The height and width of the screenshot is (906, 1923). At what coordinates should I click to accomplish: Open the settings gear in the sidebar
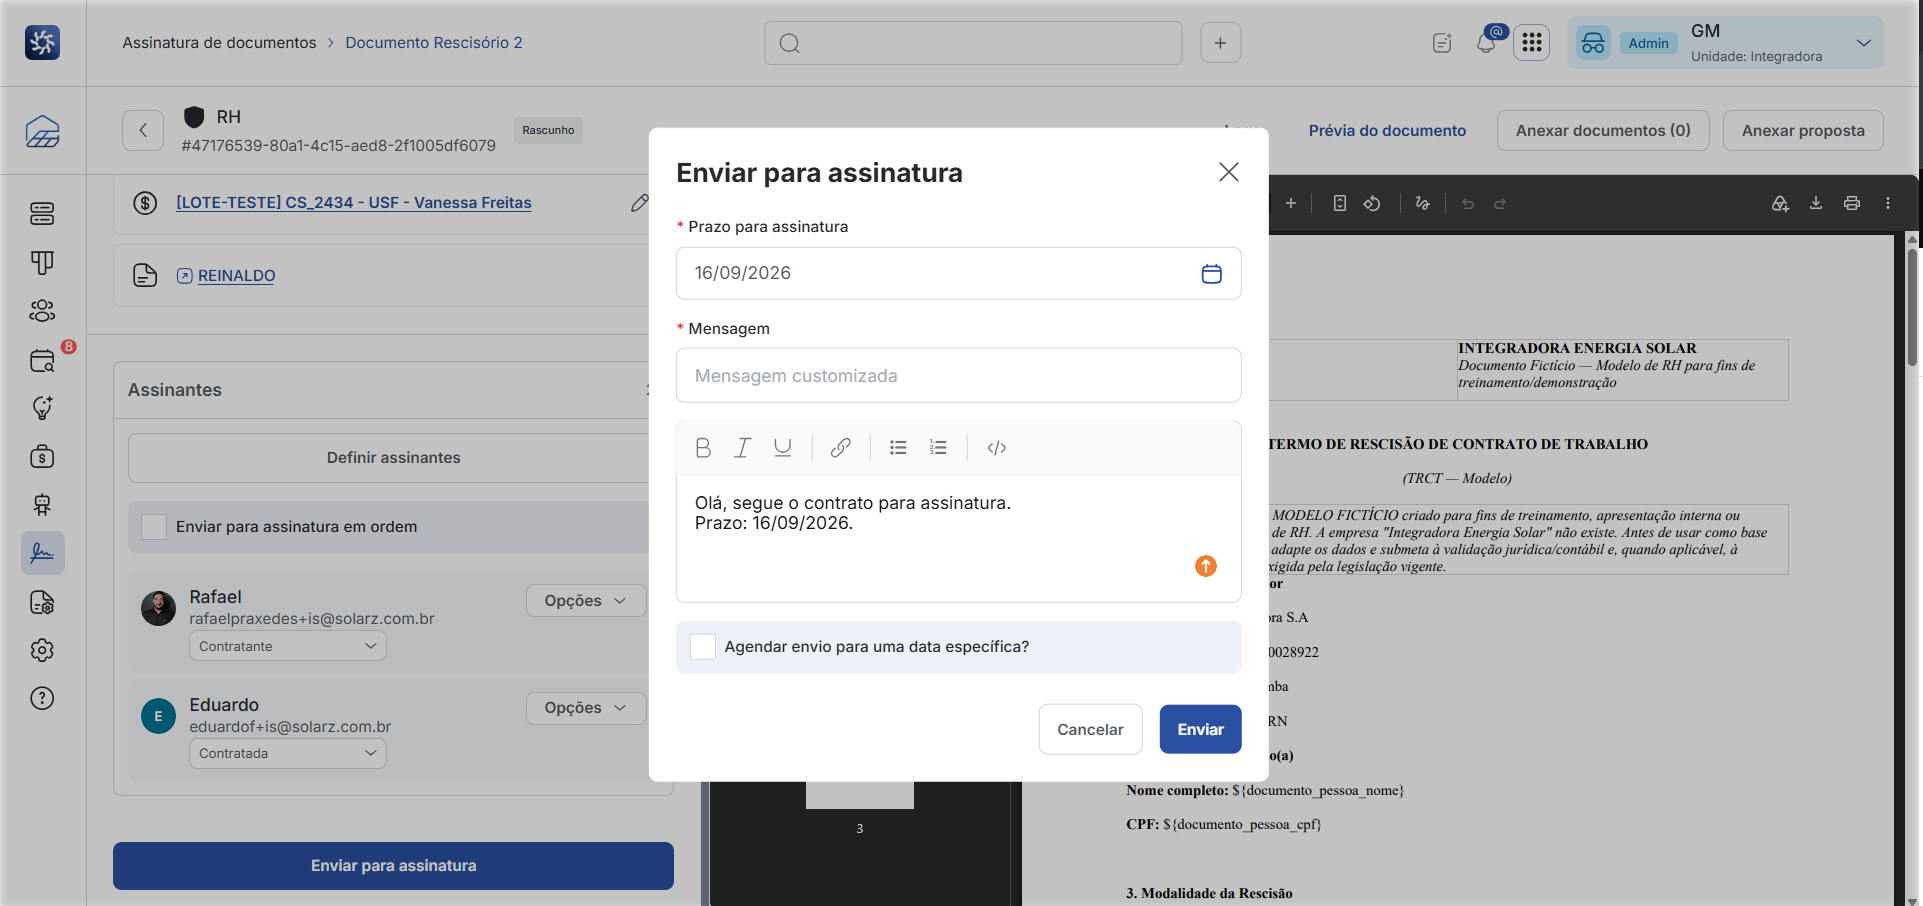click(x=42, y=650)
